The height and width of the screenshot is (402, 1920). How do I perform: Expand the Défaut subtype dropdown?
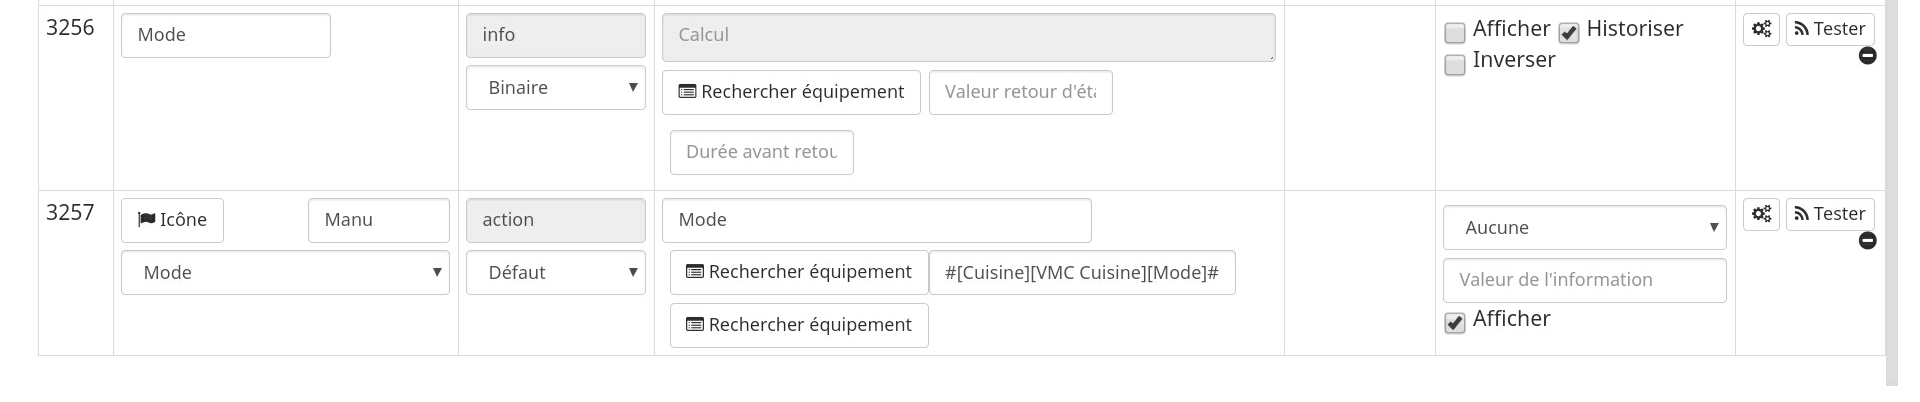coord(555,273)
